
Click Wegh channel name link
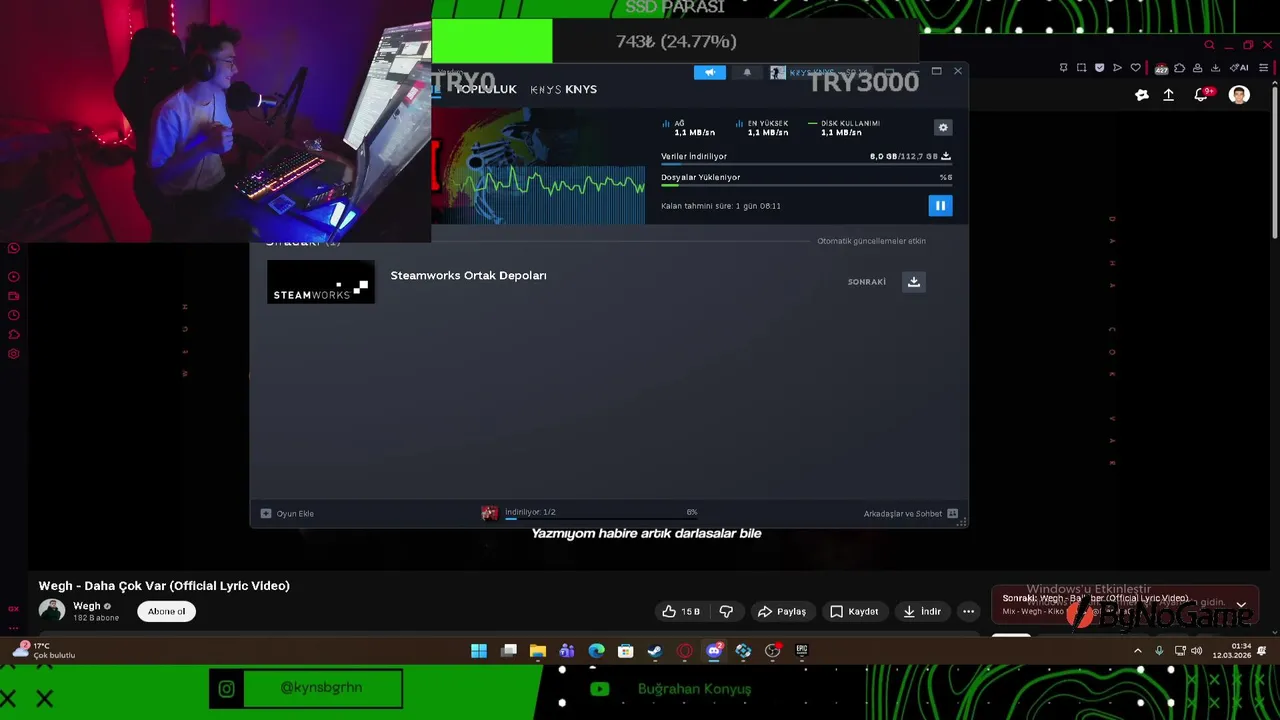tap(87, 606)
